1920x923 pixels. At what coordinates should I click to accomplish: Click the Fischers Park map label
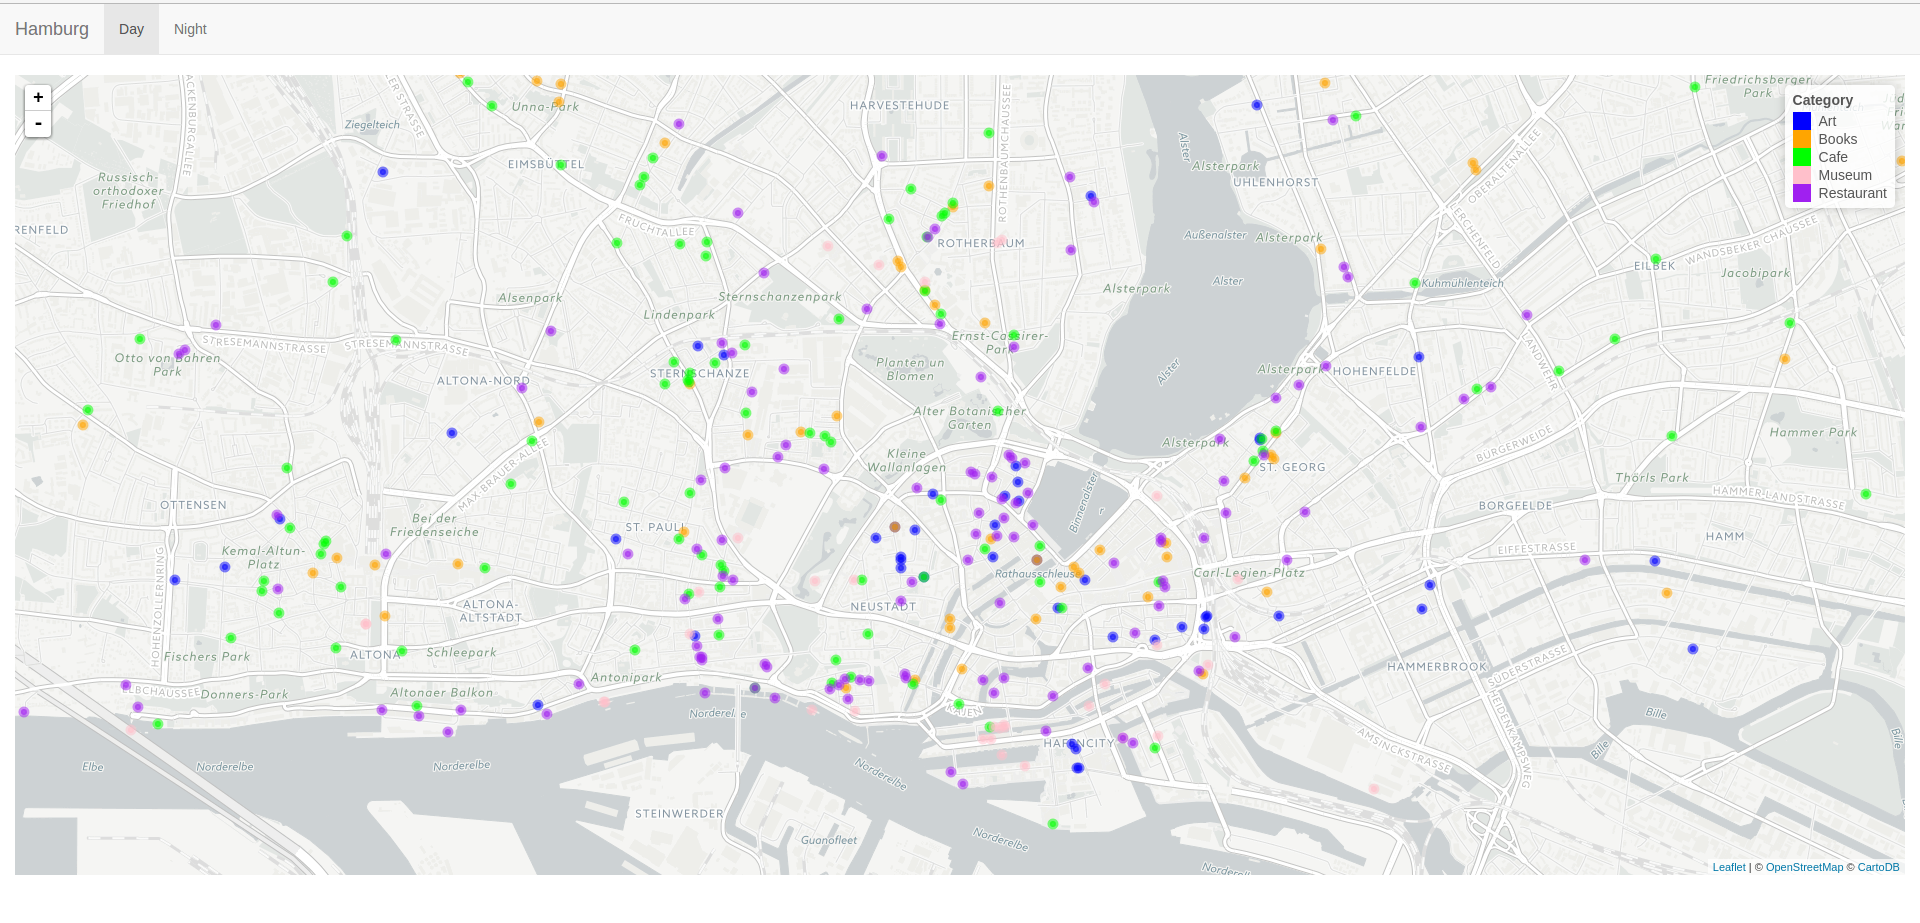pos(207,657)
